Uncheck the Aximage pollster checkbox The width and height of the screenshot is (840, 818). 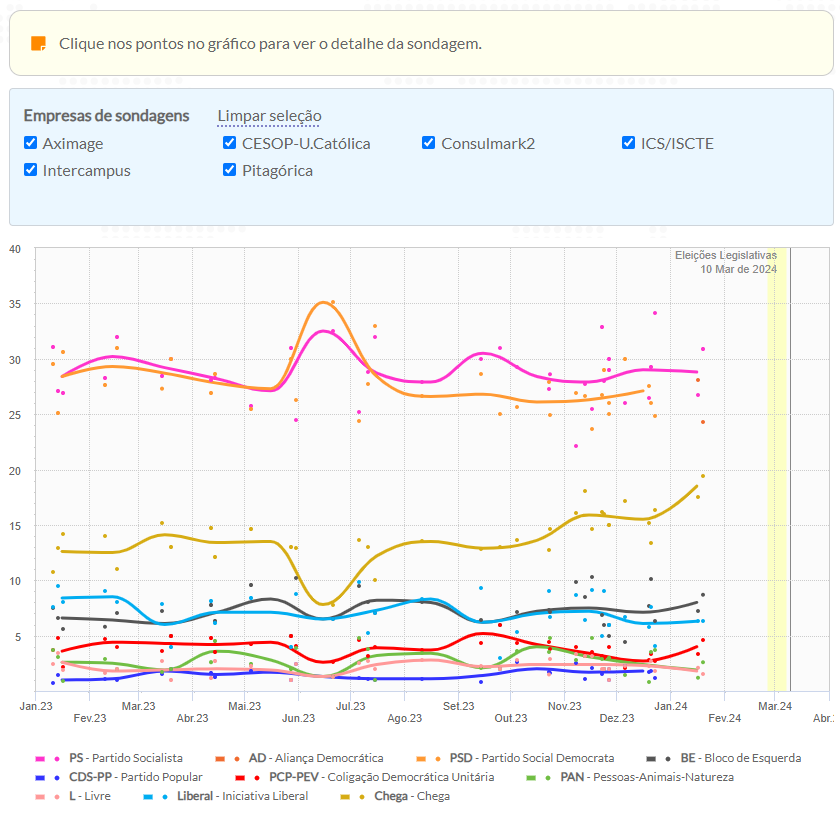point(31,143)
